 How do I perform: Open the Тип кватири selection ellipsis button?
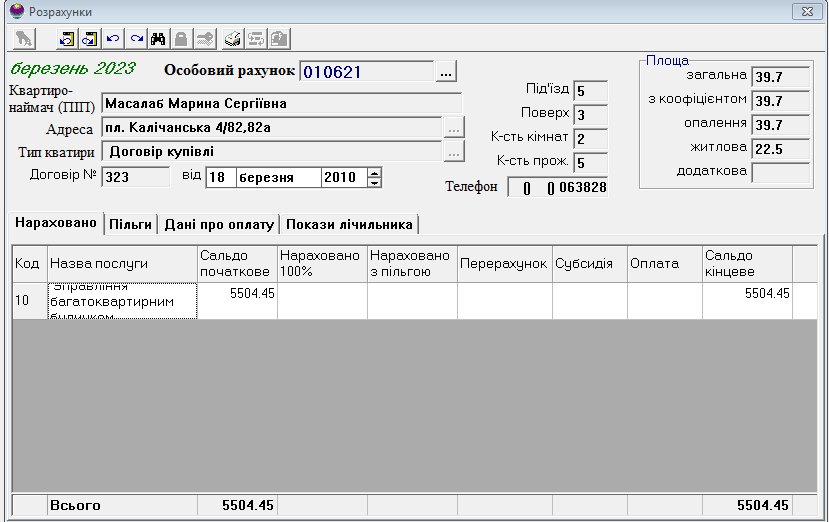(454, 153)
